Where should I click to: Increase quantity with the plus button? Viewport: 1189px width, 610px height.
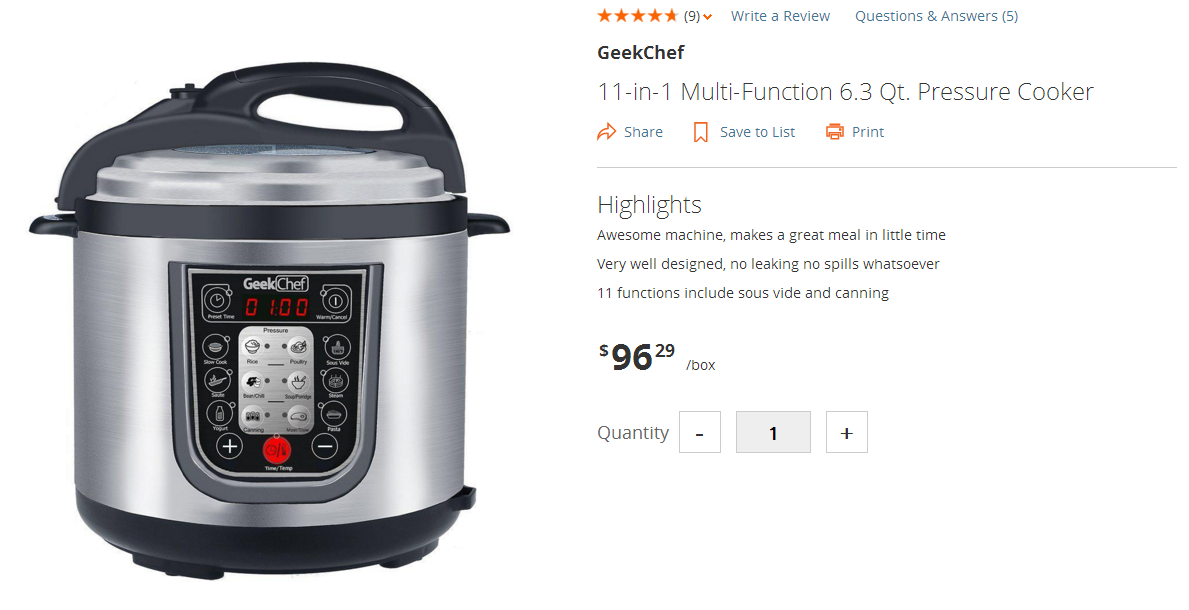point(846,432)
